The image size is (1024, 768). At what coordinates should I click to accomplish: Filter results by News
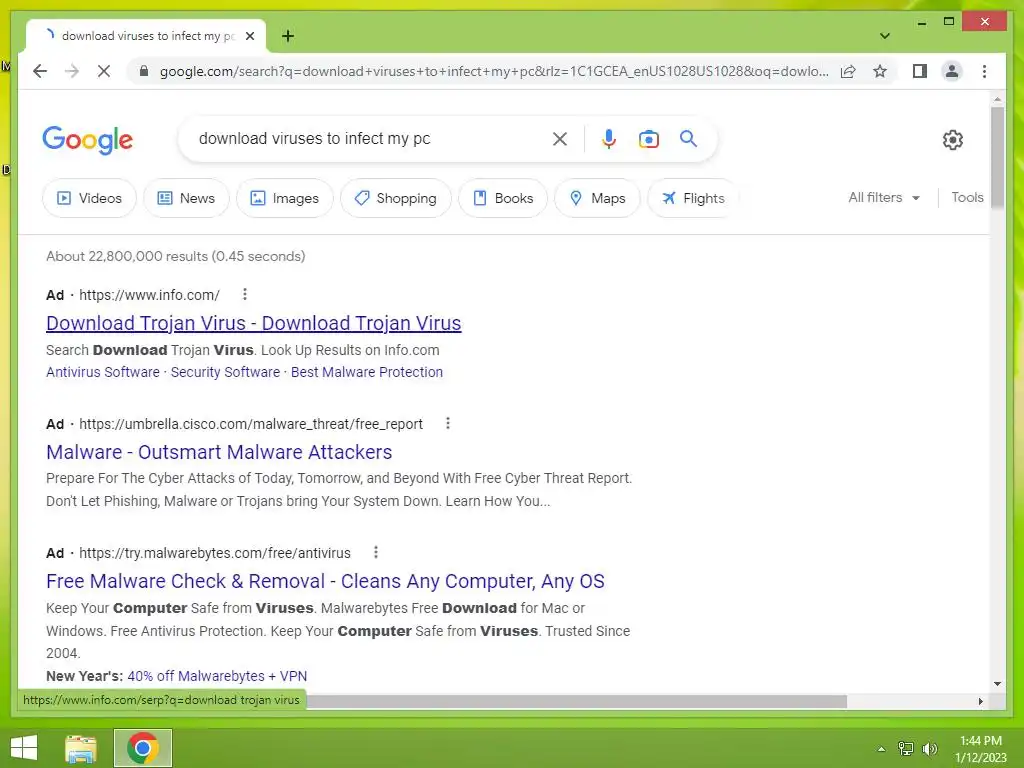point(186,198)
